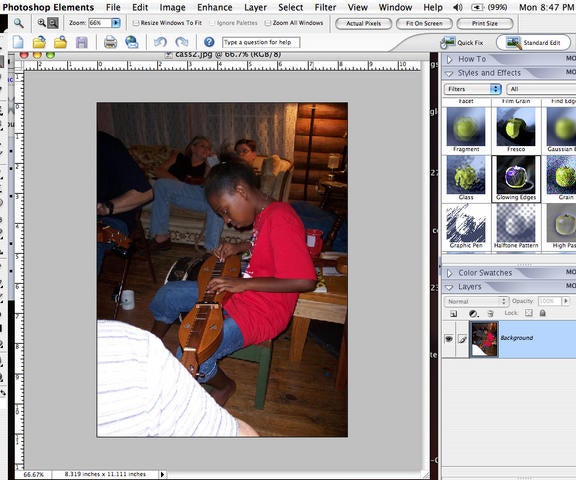This screenshot has width=576, height=480.
Task: Open Help with question mark icon
Action: point(209,42)
